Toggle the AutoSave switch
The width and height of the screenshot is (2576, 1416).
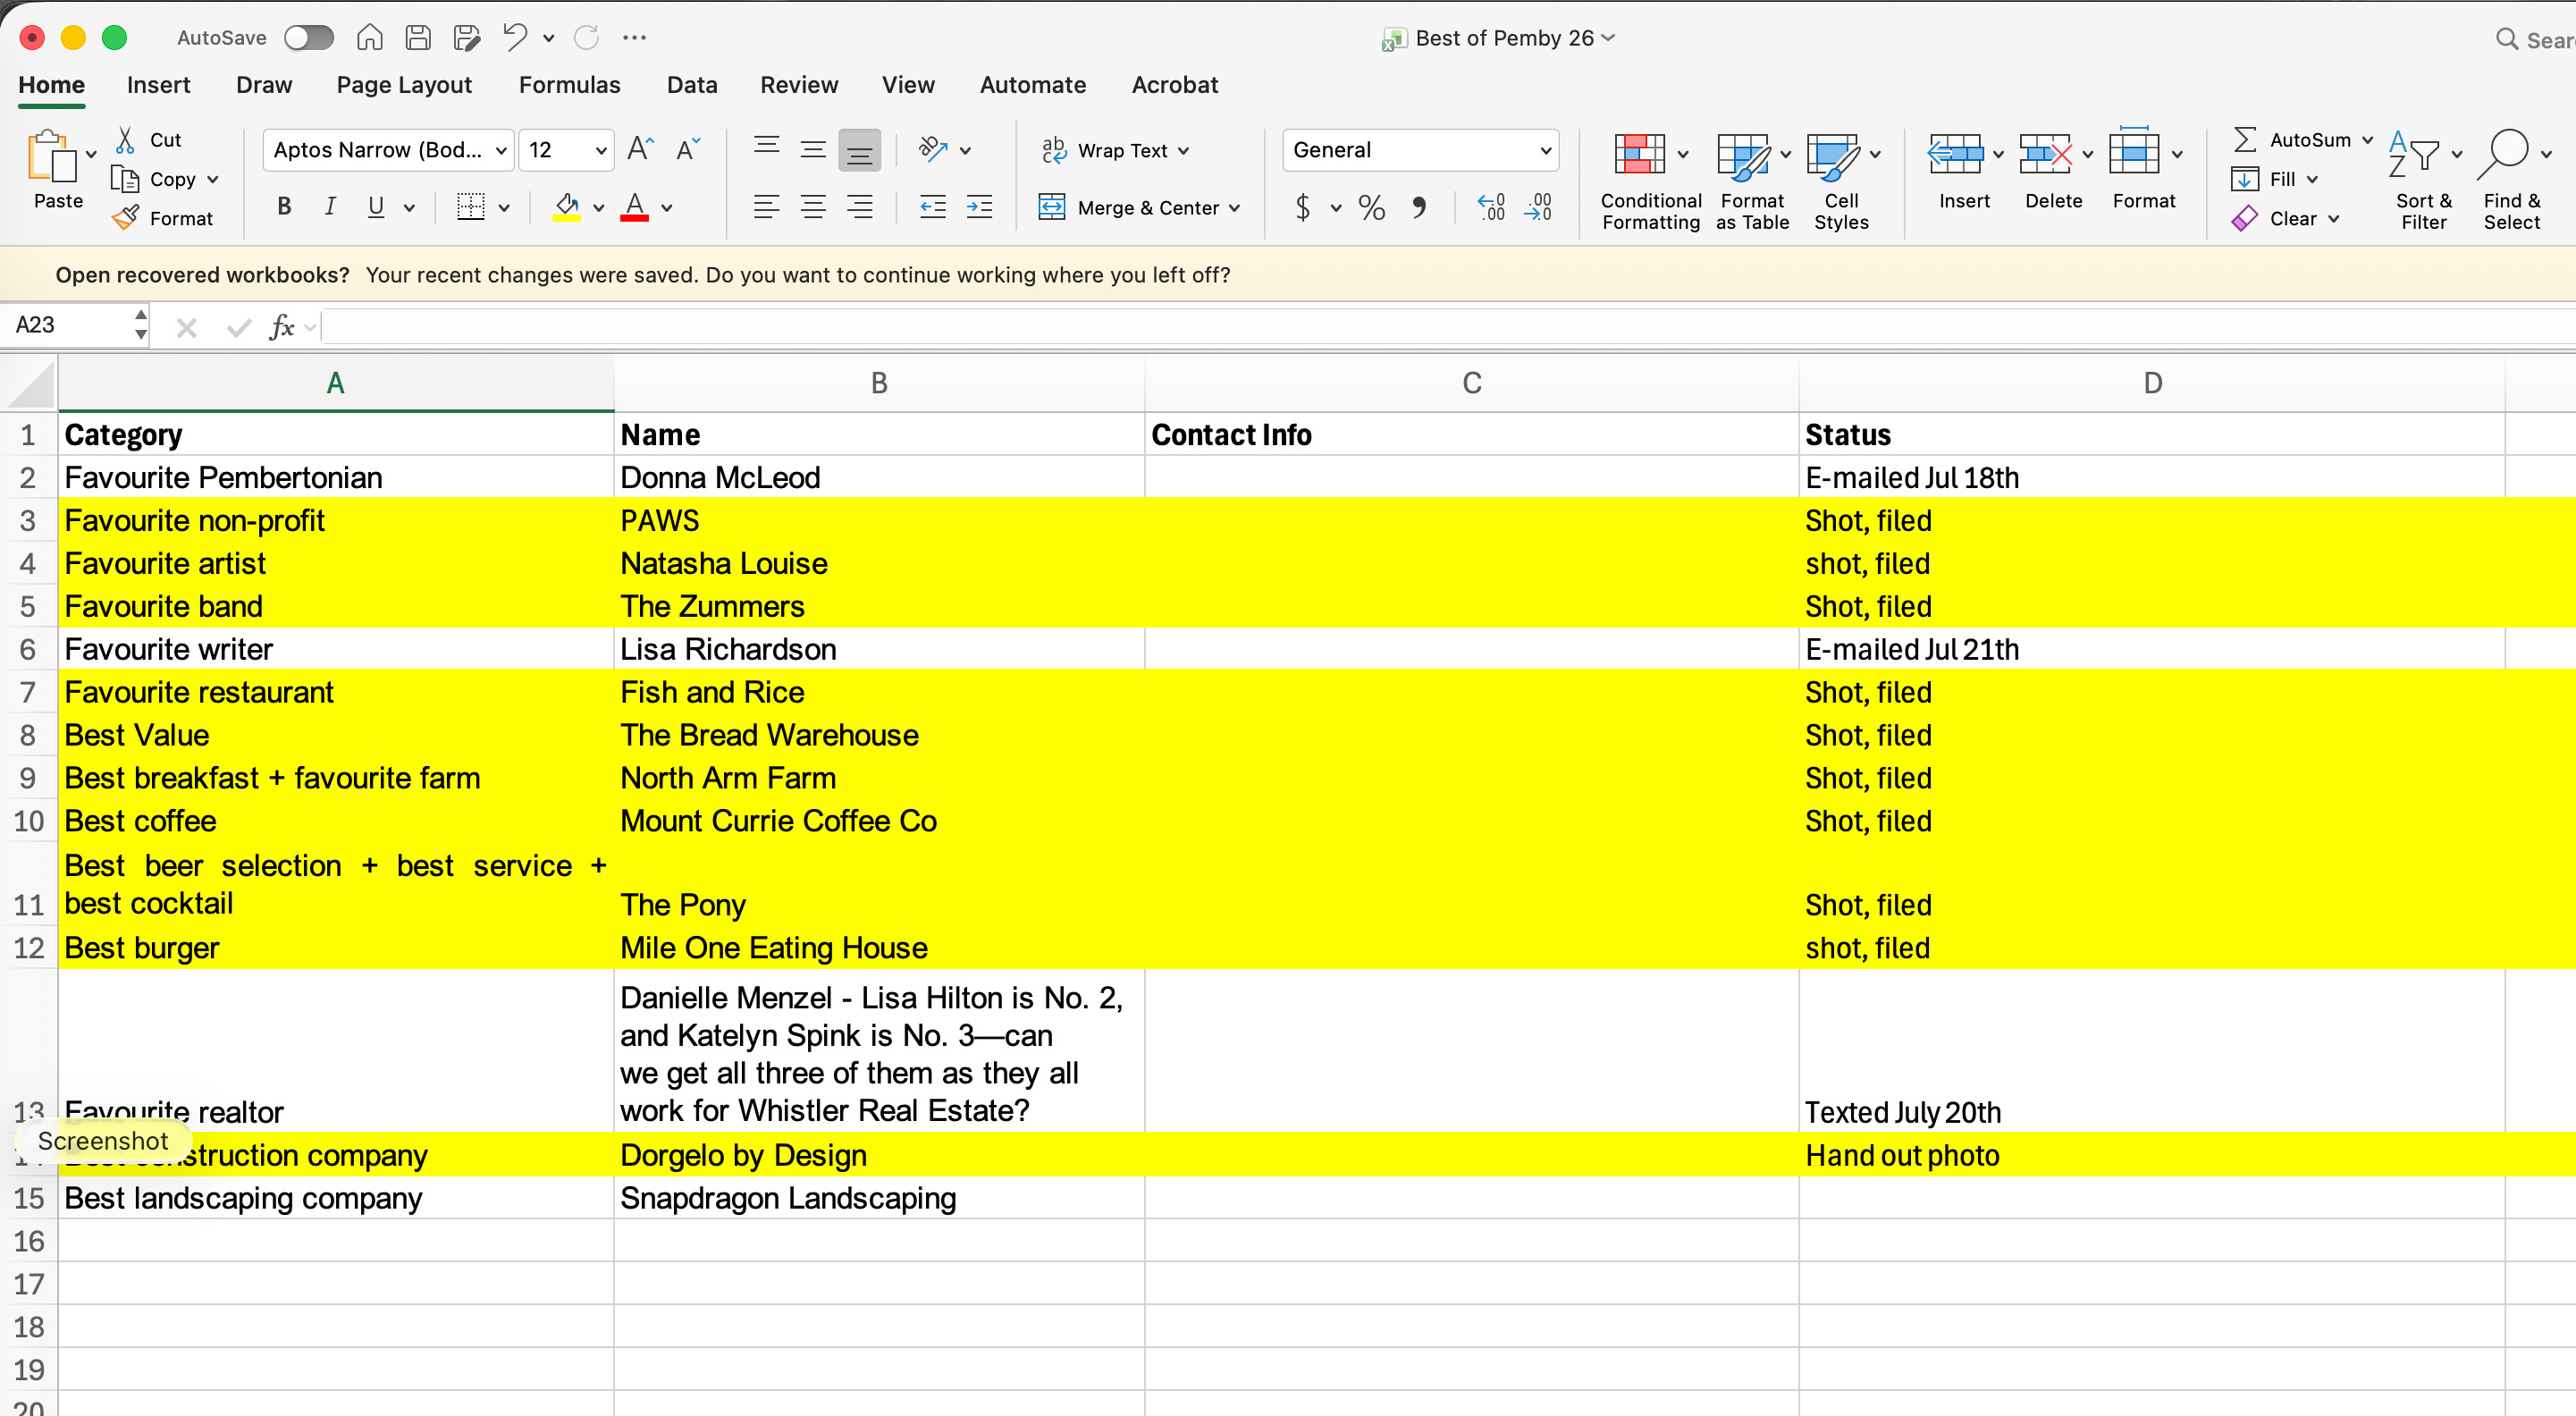(x=308, y=38)
